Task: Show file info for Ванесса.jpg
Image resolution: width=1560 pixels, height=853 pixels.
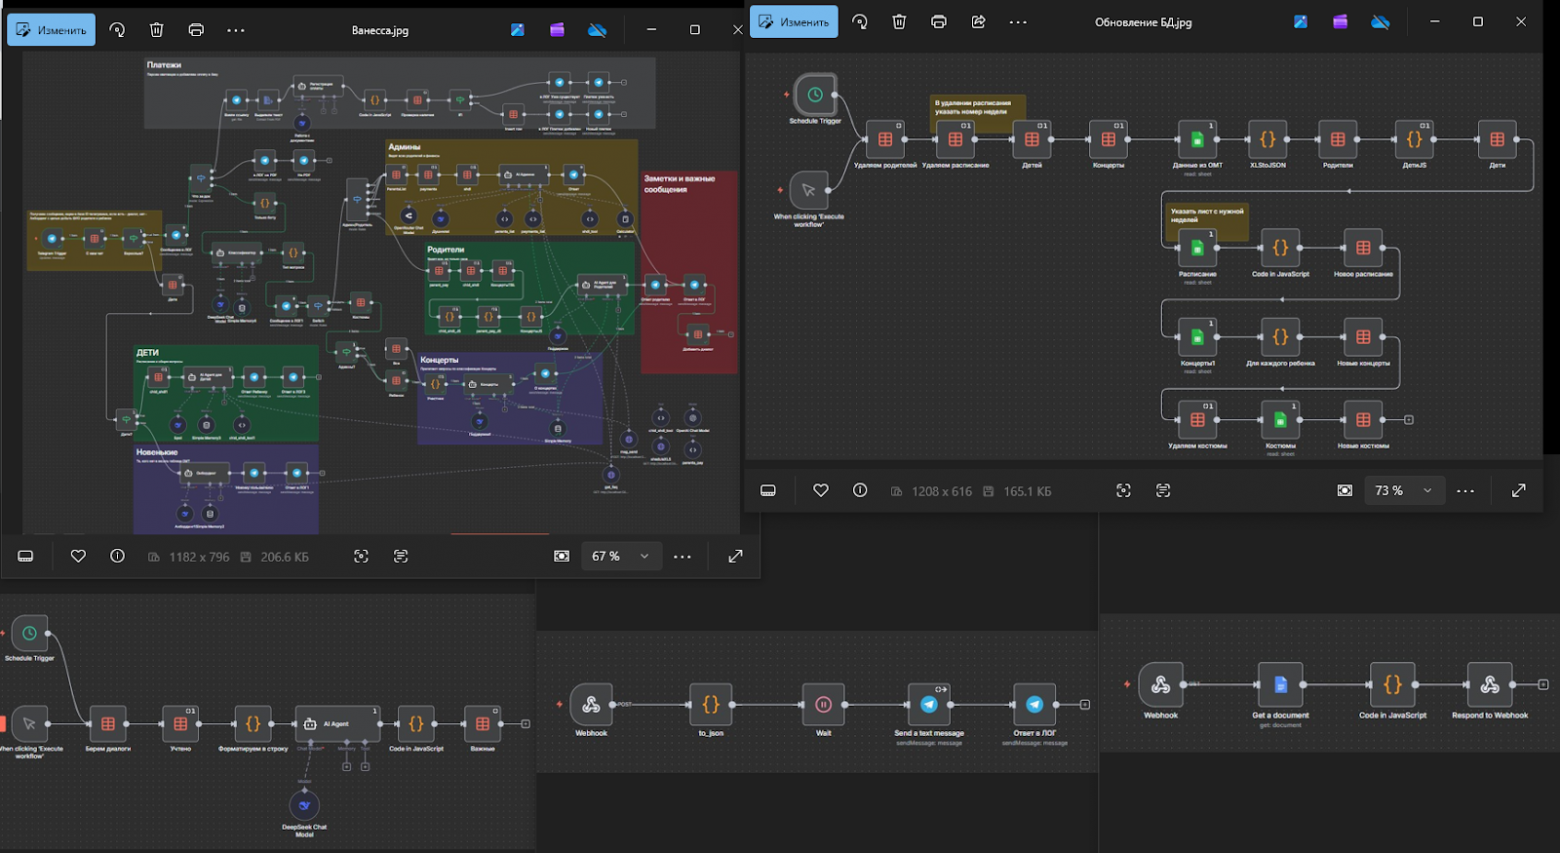Action: (117, 556)
